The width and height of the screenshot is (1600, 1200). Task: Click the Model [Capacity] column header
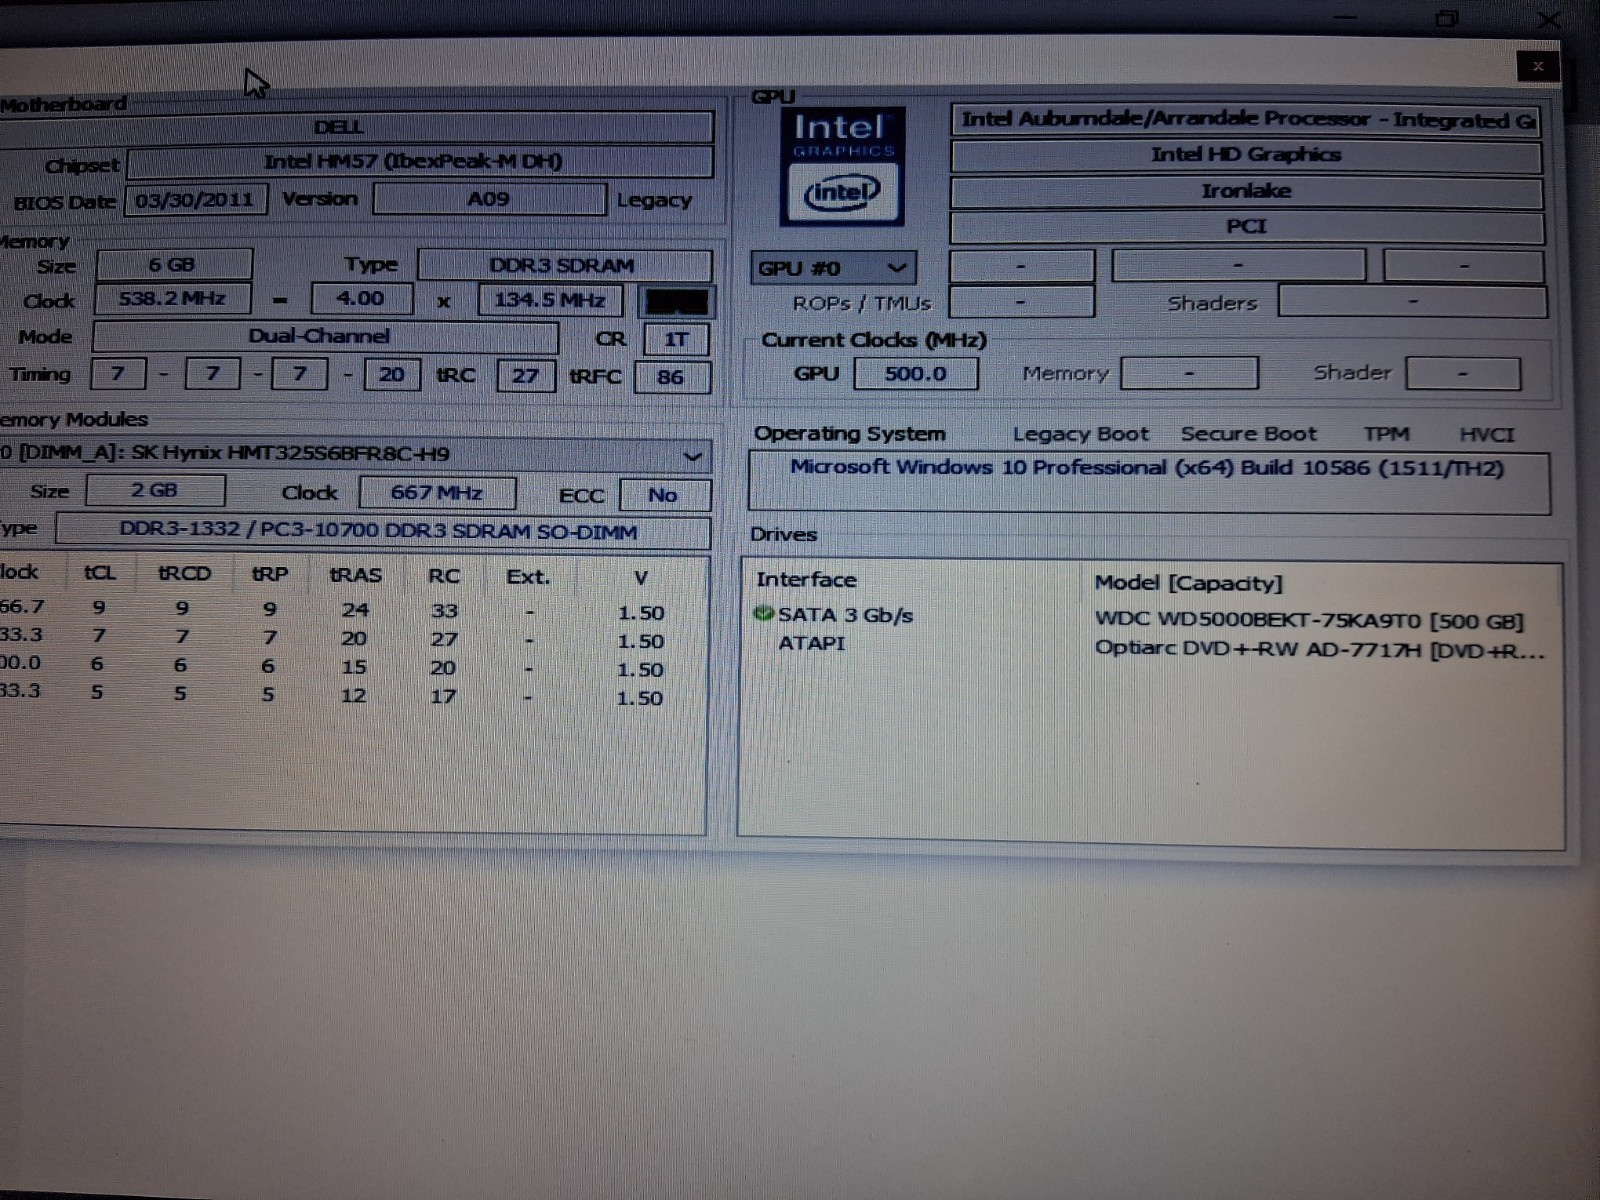pos(1188,583)
